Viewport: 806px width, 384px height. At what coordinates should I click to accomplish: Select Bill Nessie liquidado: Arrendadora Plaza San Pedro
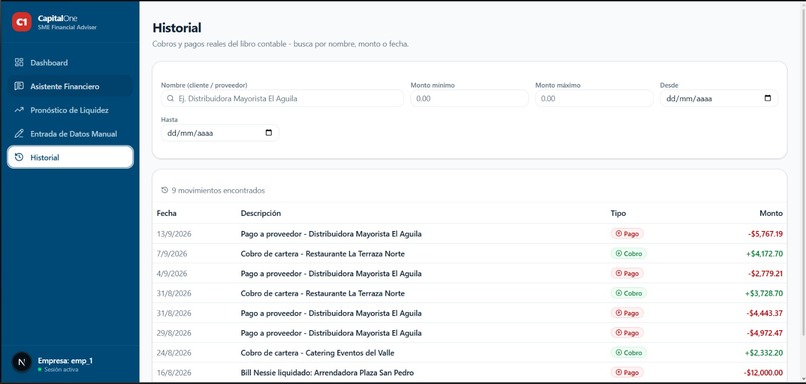point(327,373)
